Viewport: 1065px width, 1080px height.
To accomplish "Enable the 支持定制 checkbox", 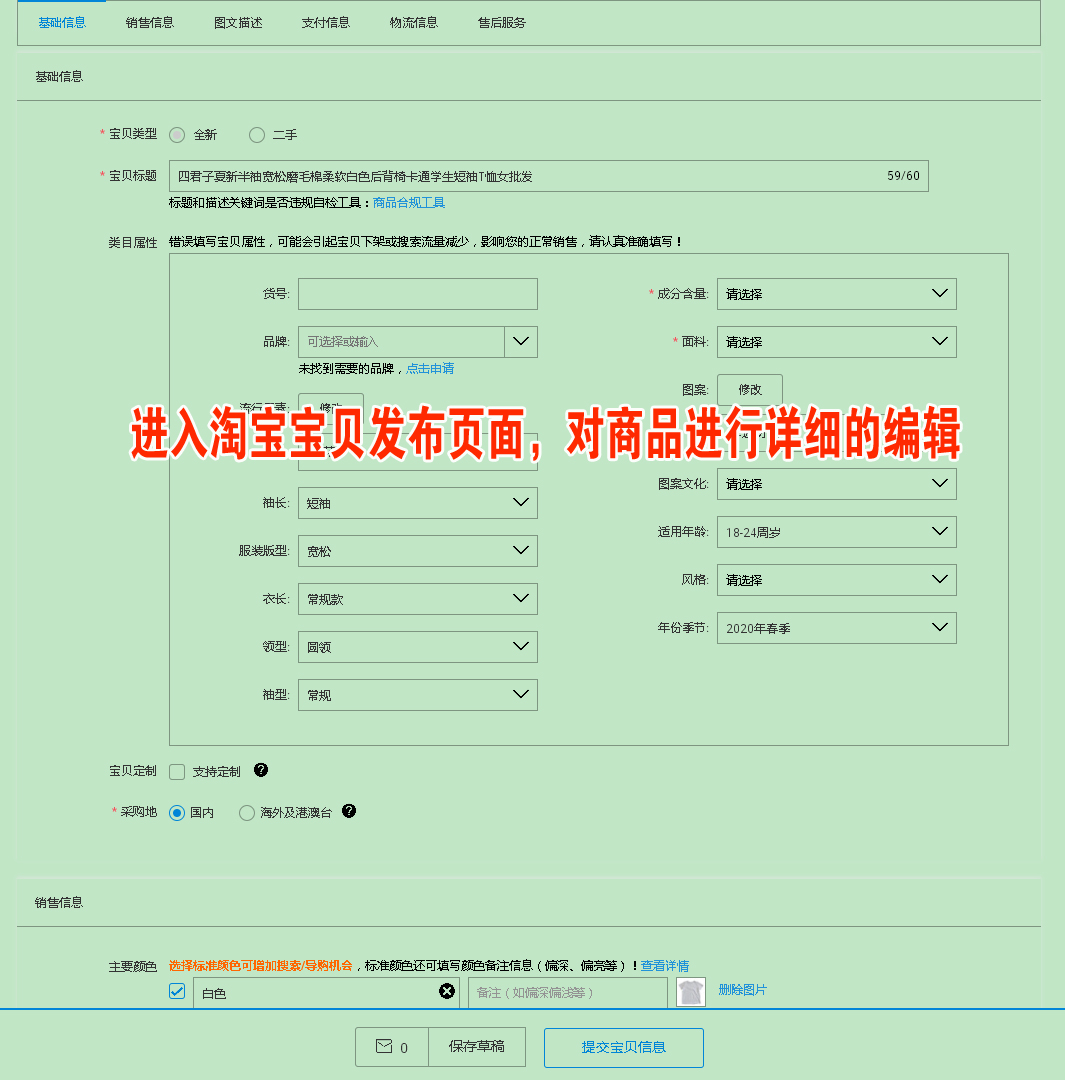I will [176, 771].
